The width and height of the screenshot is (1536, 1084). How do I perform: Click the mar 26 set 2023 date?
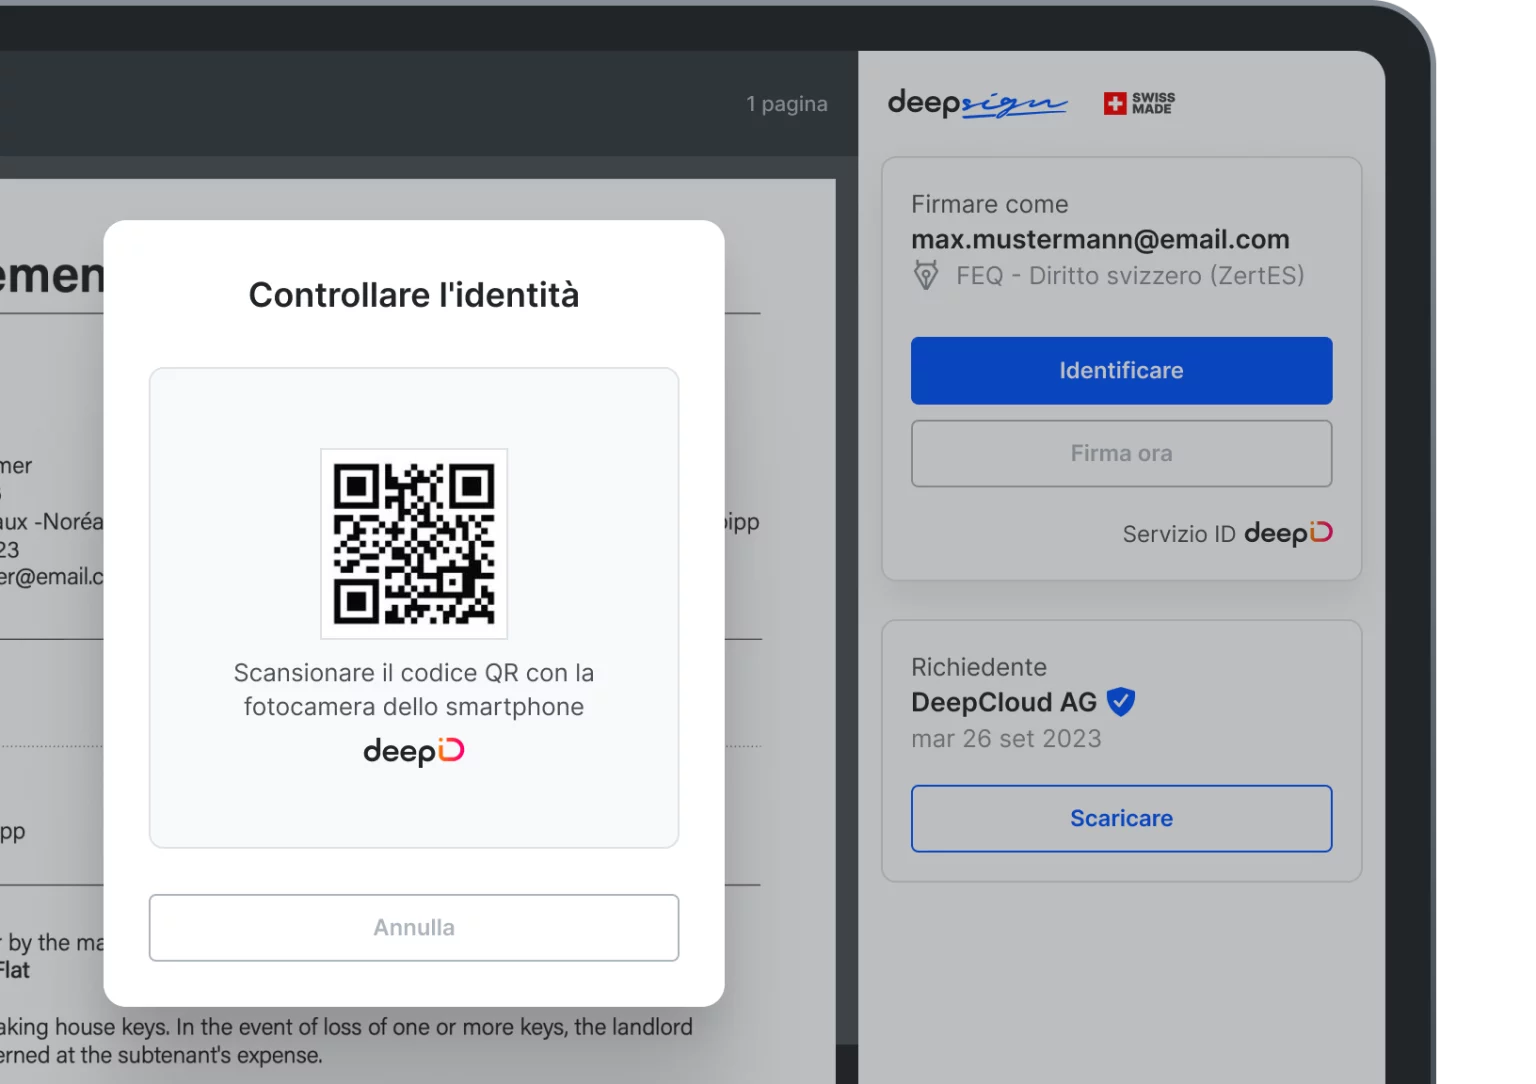(1006, 739)
